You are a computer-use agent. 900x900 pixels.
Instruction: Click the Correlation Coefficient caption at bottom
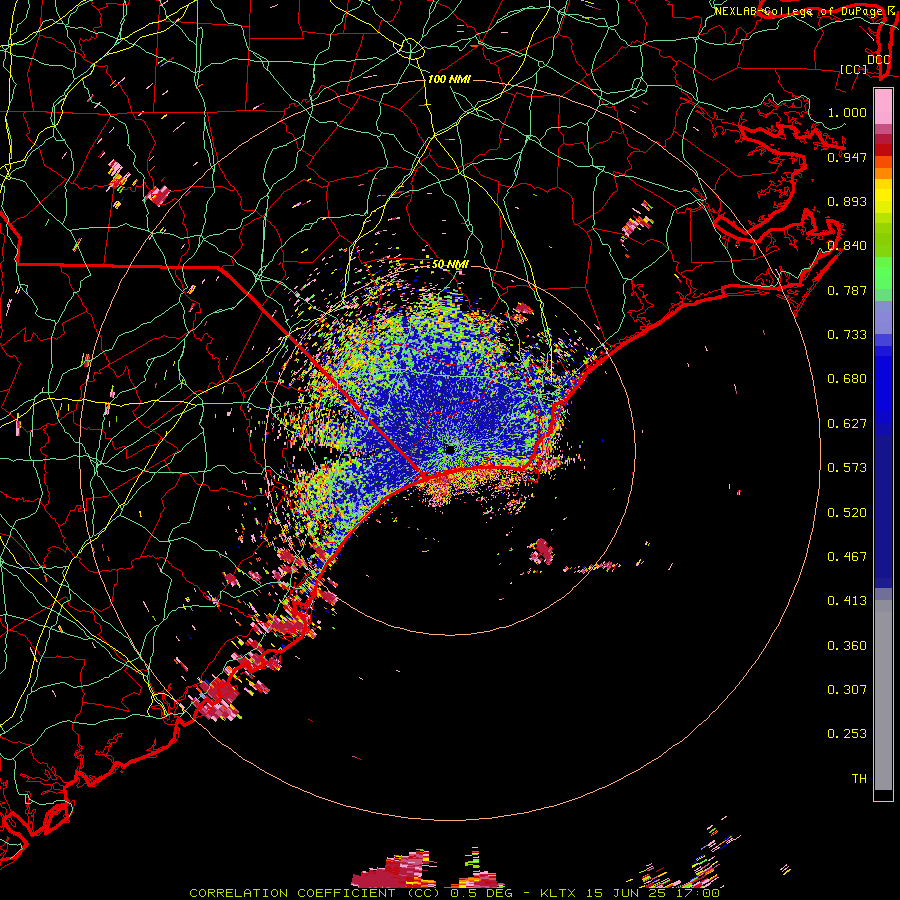(x=454, y=893)
